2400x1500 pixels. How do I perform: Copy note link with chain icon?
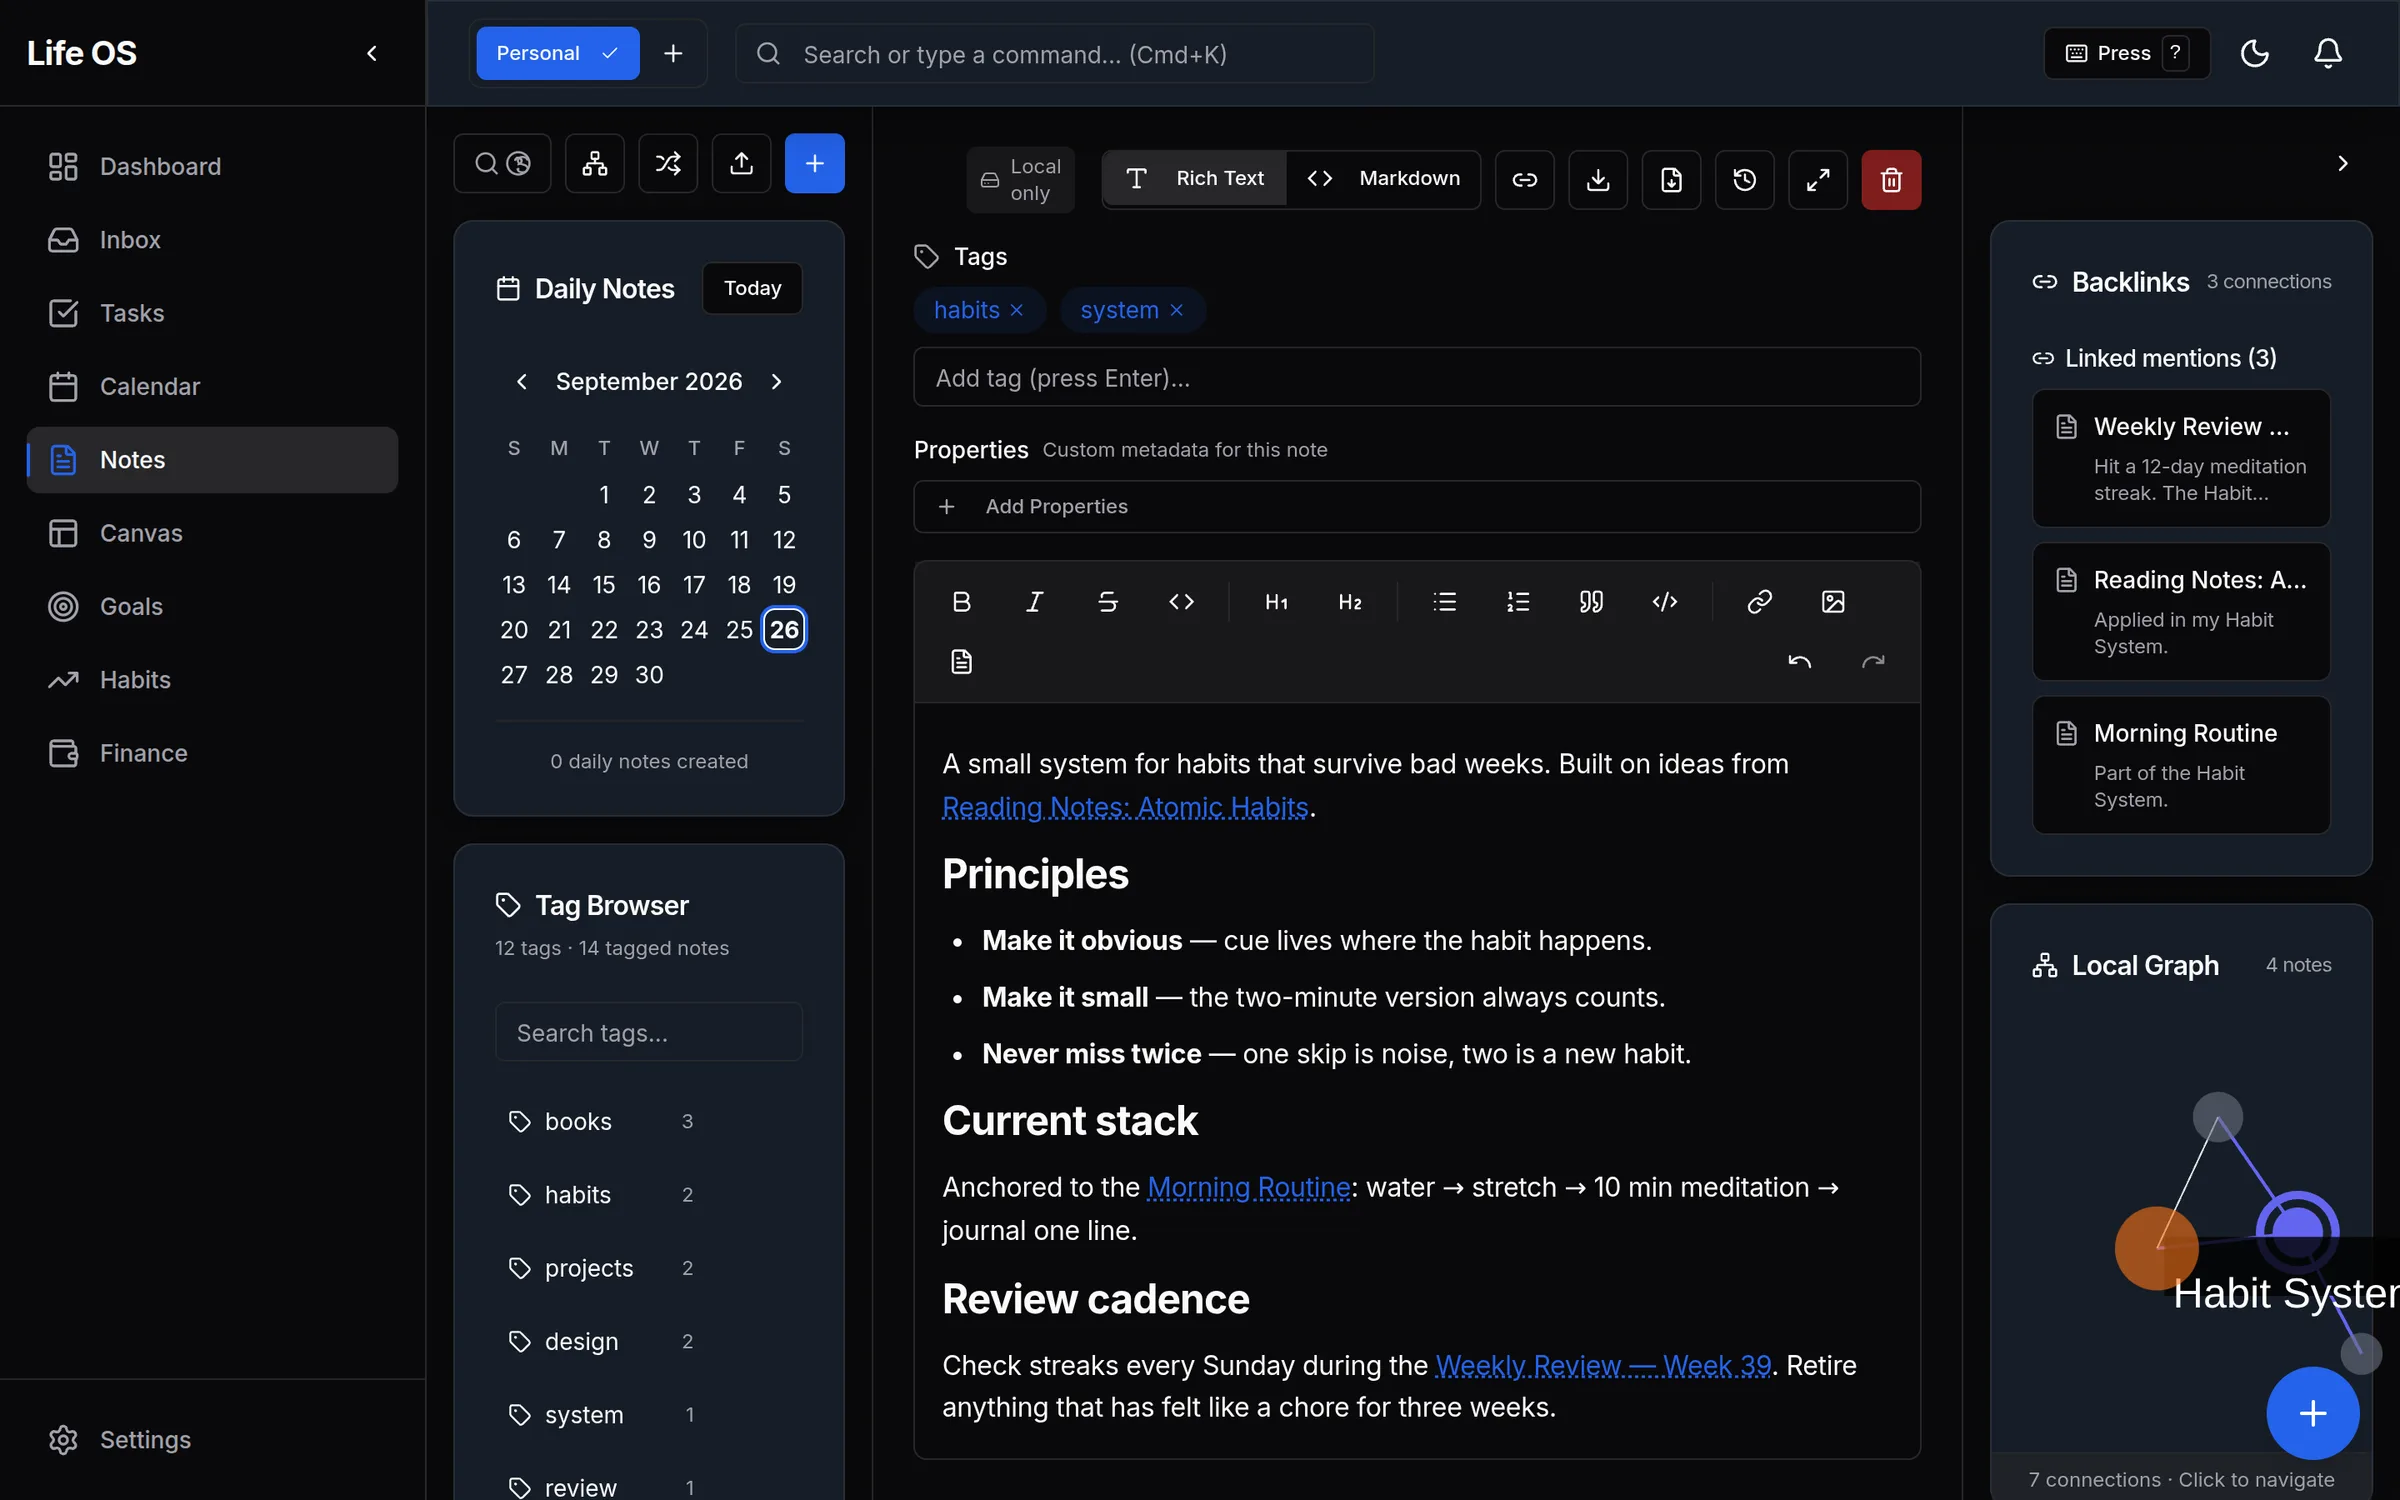(x=1524, y=180)
